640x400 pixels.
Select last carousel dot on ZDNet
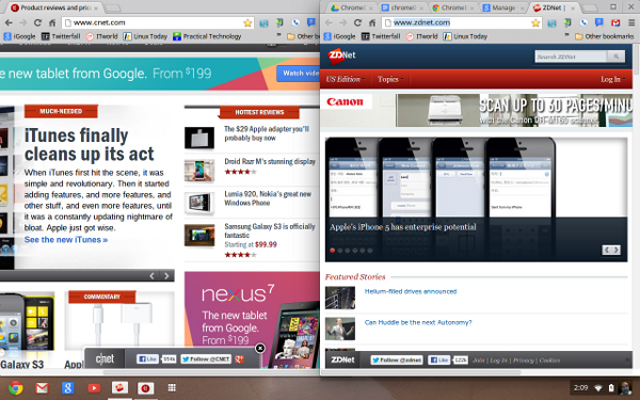370,250
